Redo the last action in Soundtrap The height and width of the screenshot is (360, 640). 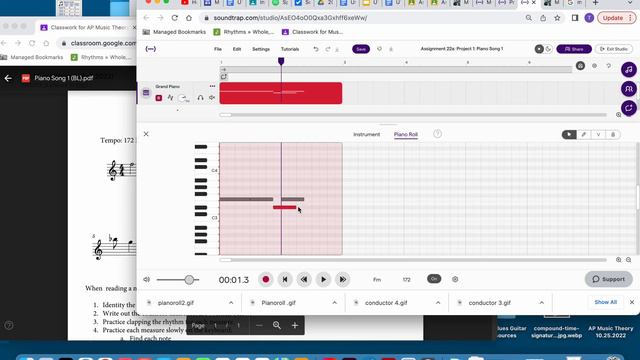[x=327, y=49]
